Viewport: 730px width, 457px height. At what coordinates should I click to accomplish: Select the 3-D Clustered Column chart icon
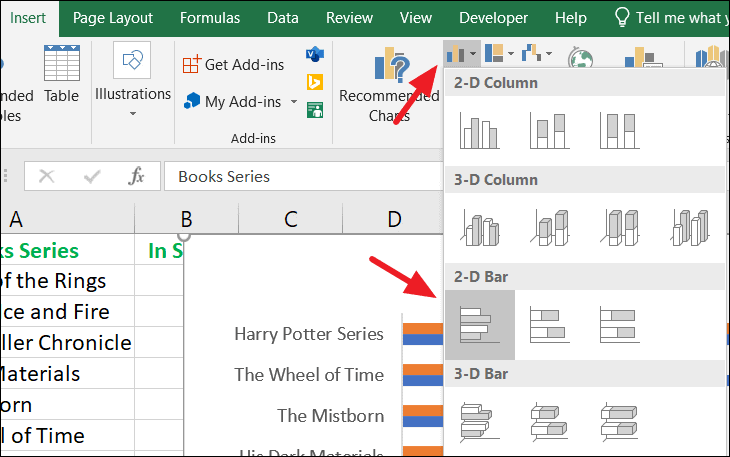(480, 228)
